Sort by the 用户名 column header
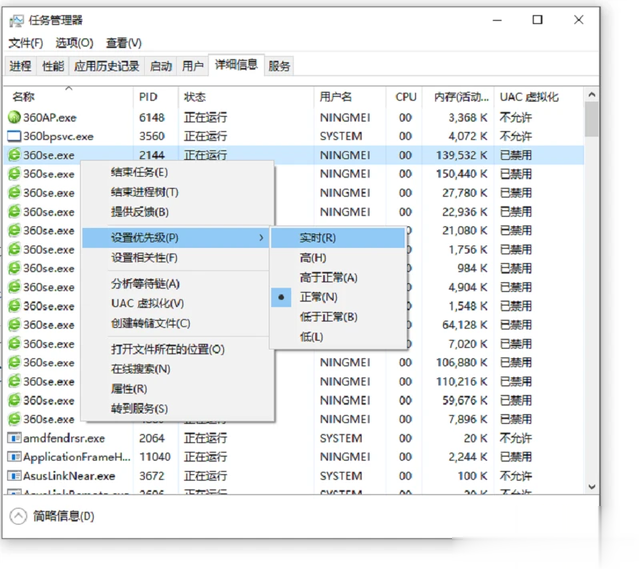Screen dimensions: 640x575 pyautogui.click(x=350, y=97)
